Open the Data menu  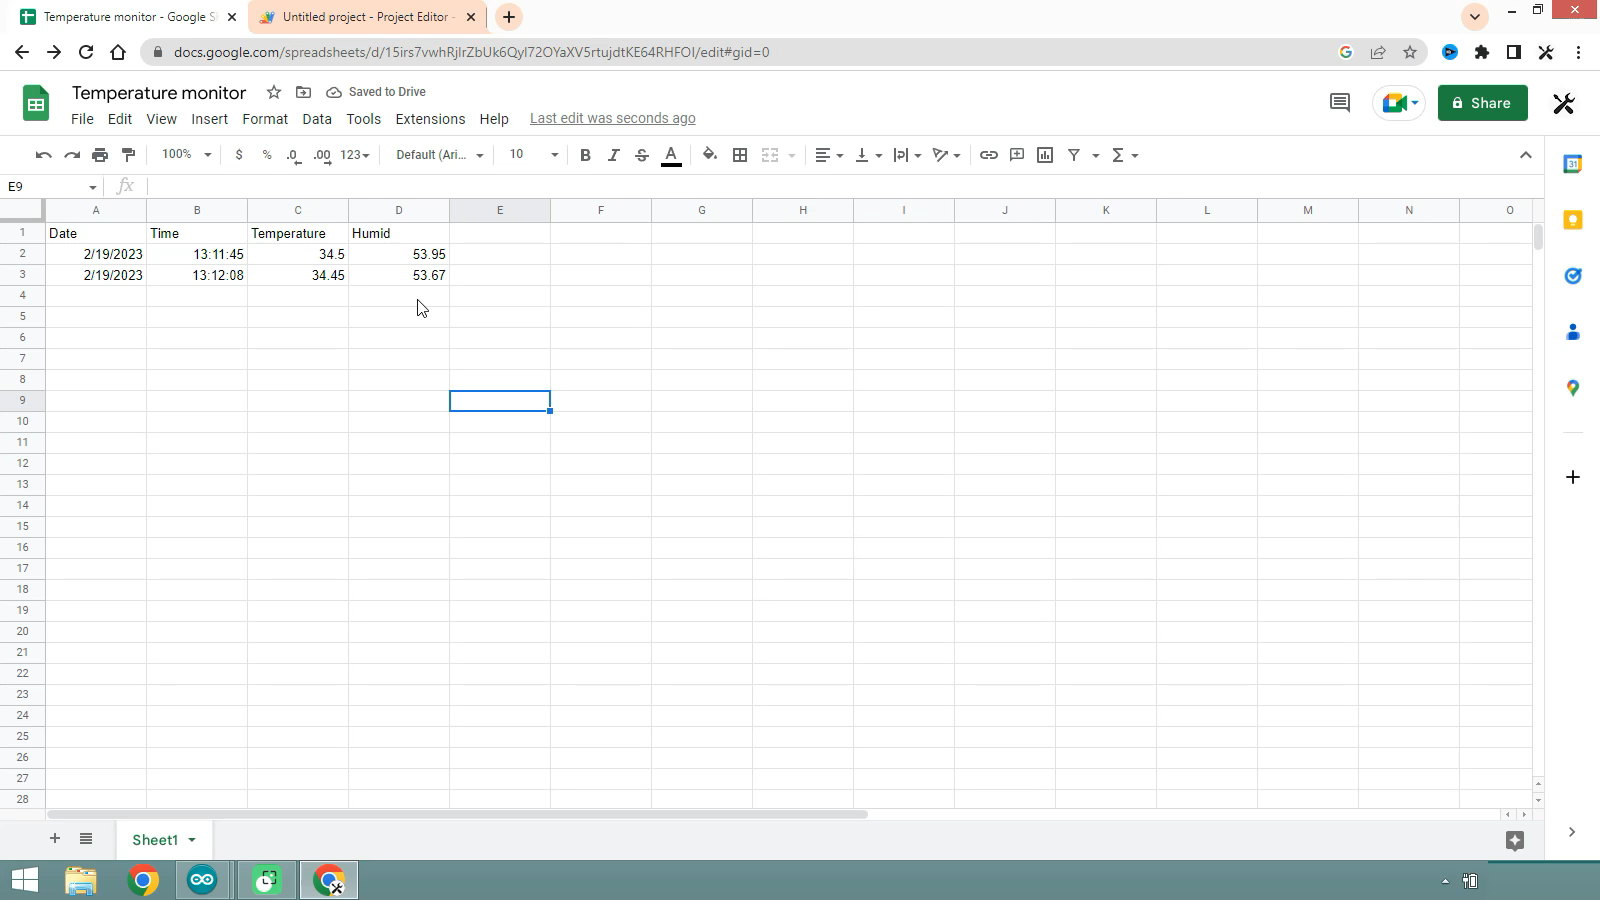317,119
